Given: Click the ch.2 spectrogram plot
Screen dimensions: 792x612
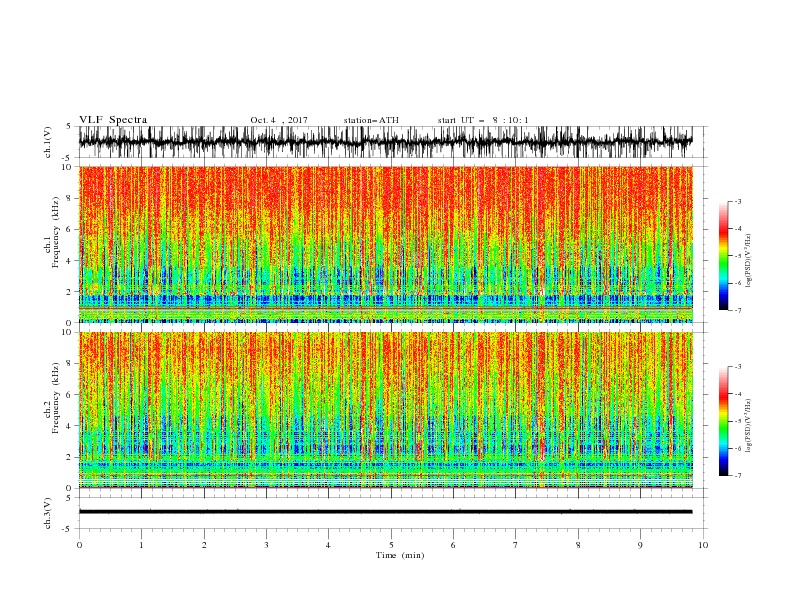Looking at the screenshot, I should [x=385, y=410].
